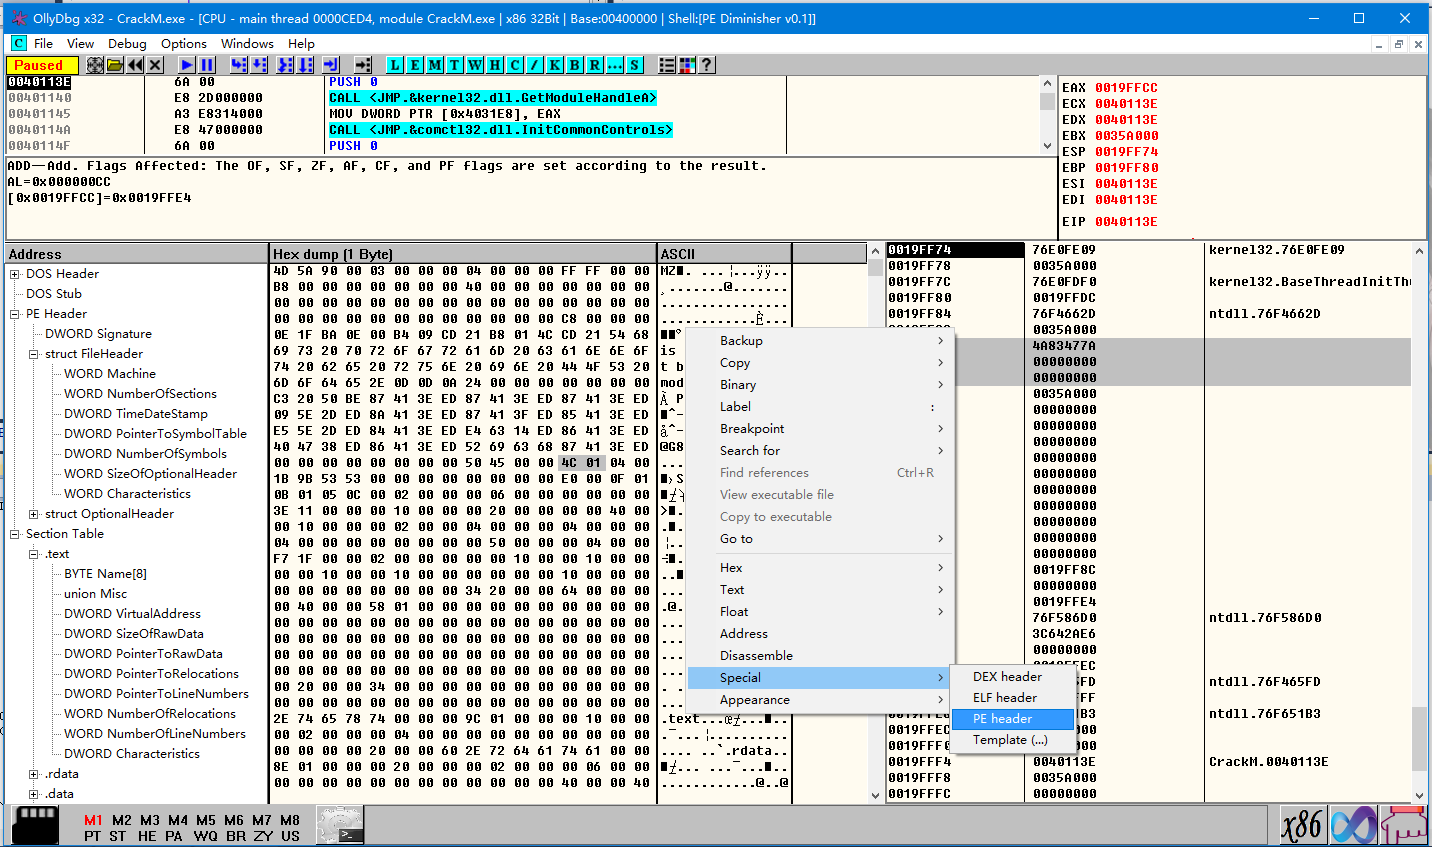Click the ASCII column header
Viewport: 1432px width, 847px height.
tap(724, 254)
